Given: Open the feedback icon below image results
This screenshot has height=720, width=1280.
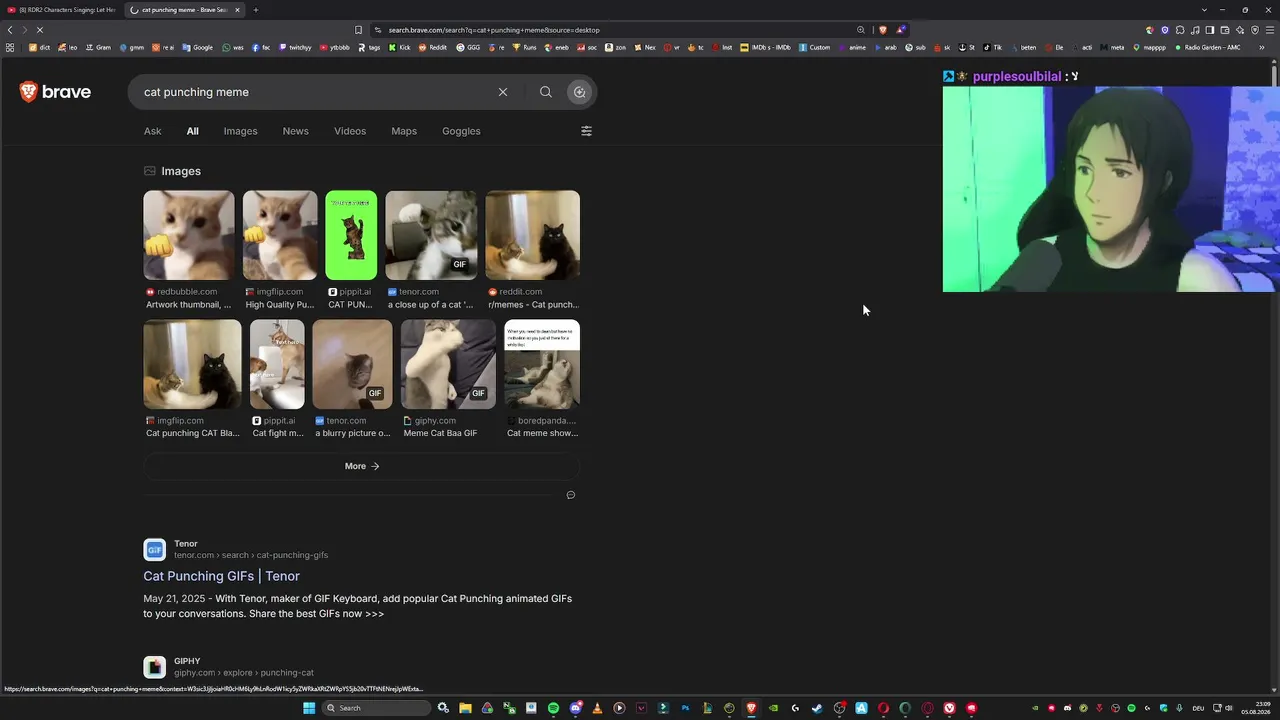Looking at the screenshot, I should pos(571,495).
